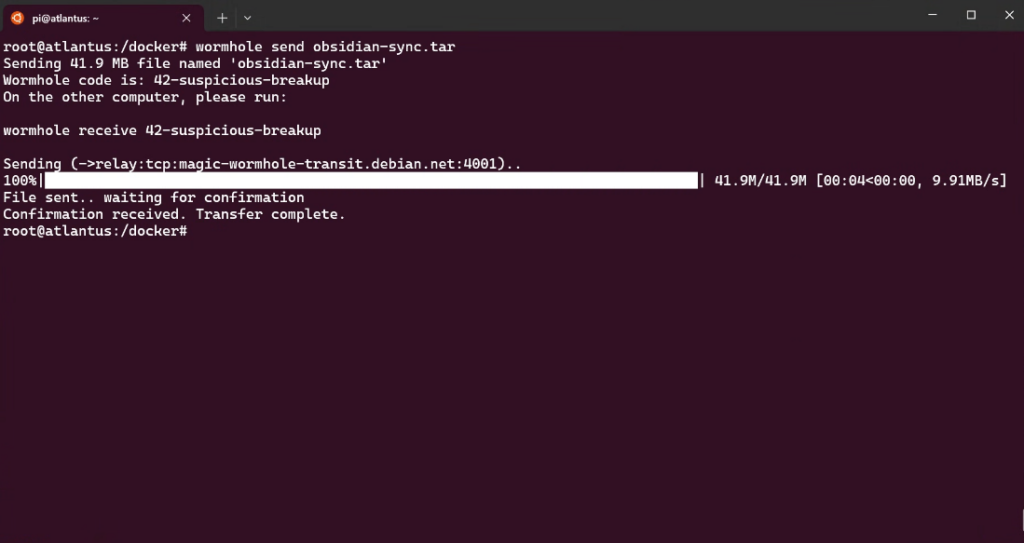The height and width of the screenshot is (543, 1024).
Task: Click the last root@atlantus:/docker# prompt line
Action: [95, 231]
